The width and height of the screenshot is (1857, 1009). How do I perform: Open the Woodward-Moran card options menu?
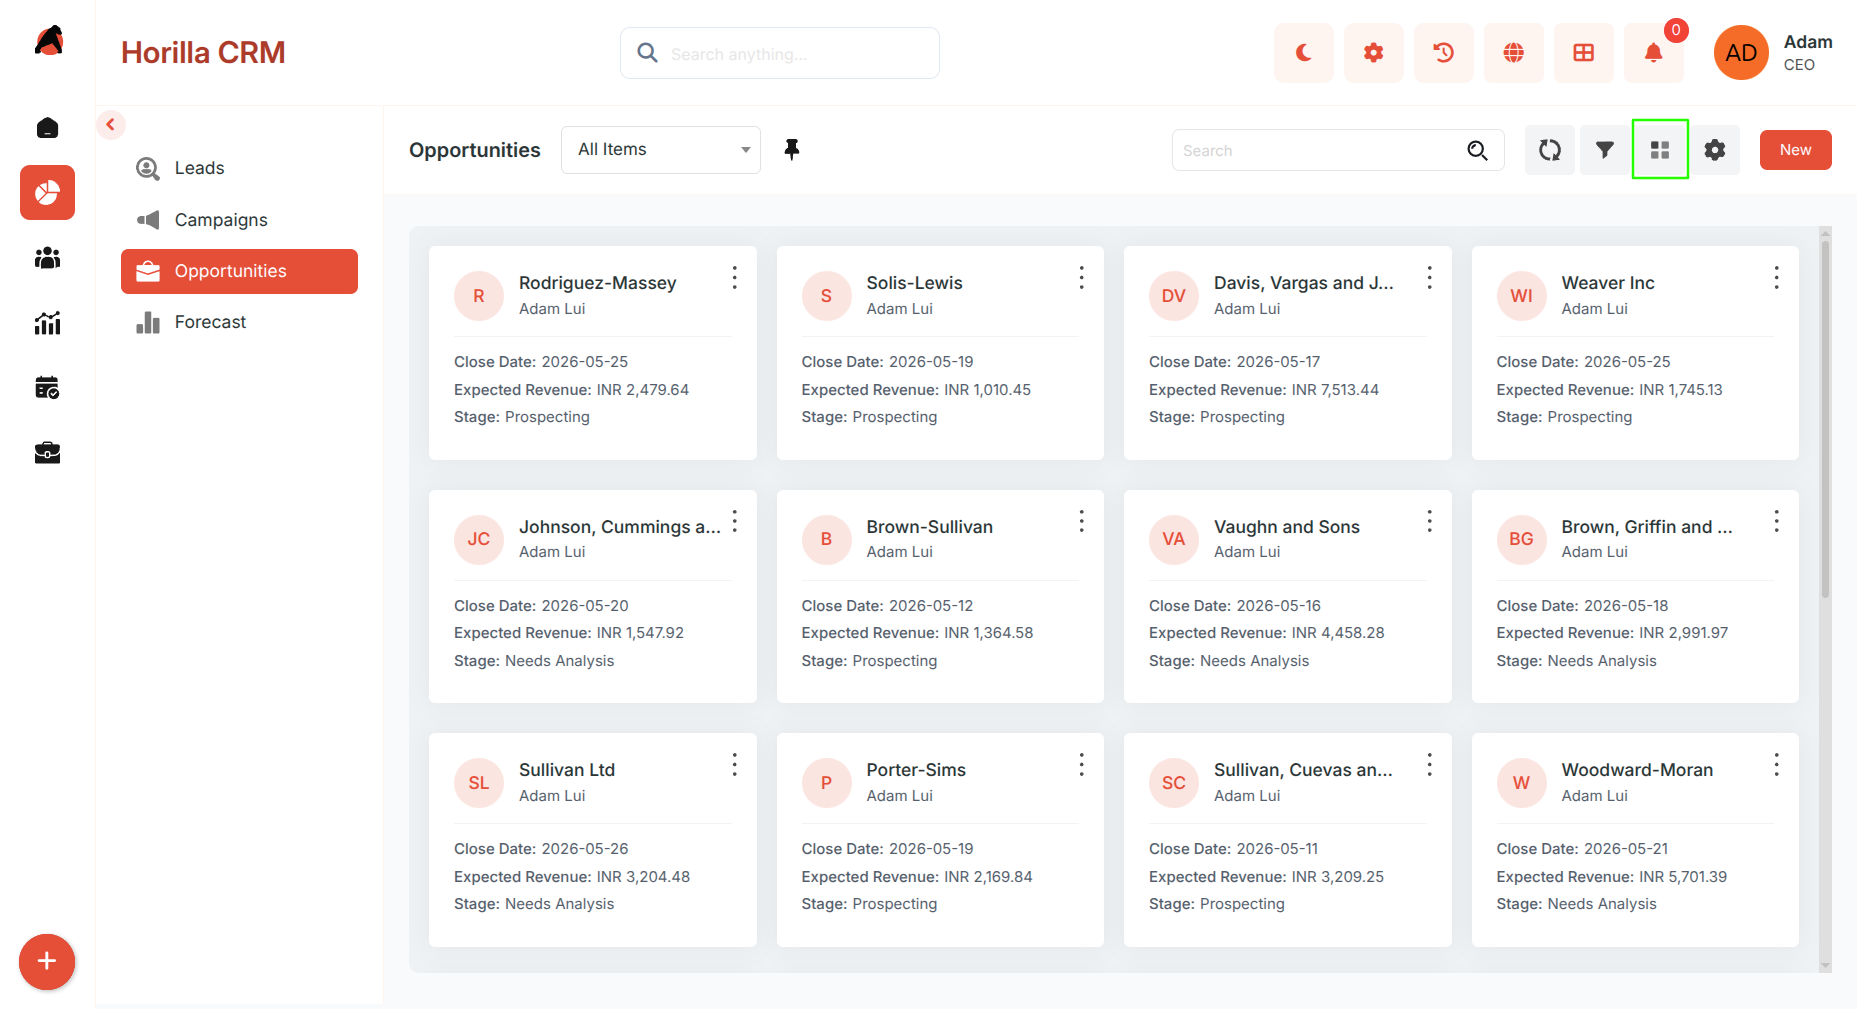coord(1777,765)
